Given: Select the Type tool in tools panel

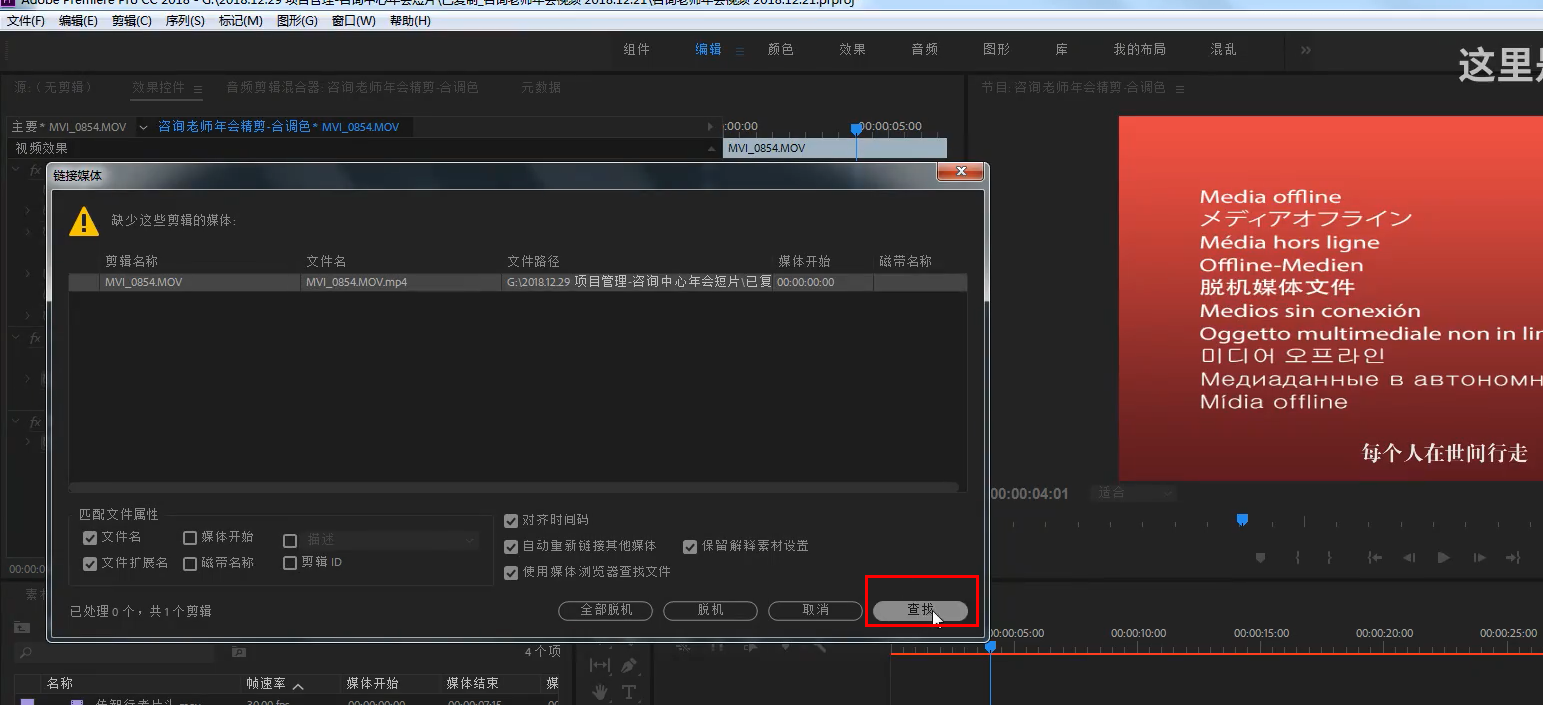Looking at the screenshot, I should [x=629, y=692].
